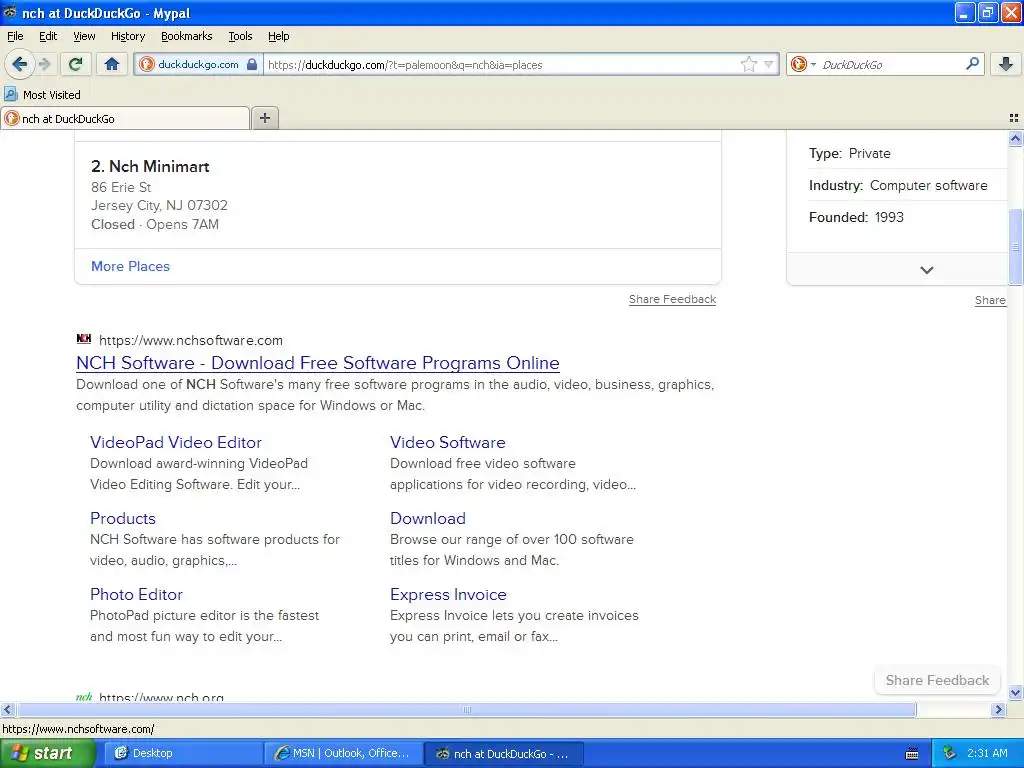Click the keyboard icon in system tray
Screen dimensions: 1024x768
[912, 754]
